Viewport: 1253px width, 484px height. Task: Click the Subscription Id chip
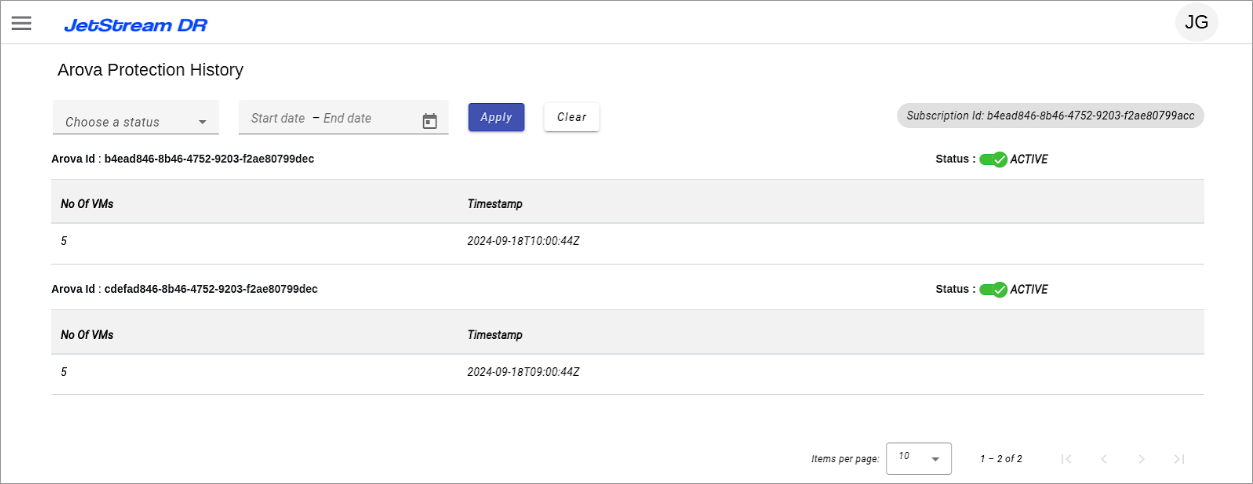click(1050, 116)
